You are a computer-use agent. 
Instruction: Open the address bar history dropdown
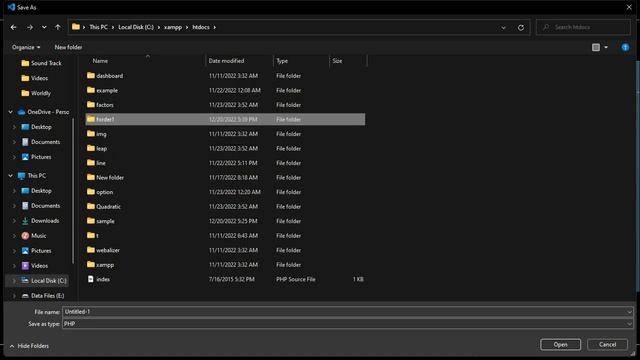pyautogui.click(x=503, y=27)
